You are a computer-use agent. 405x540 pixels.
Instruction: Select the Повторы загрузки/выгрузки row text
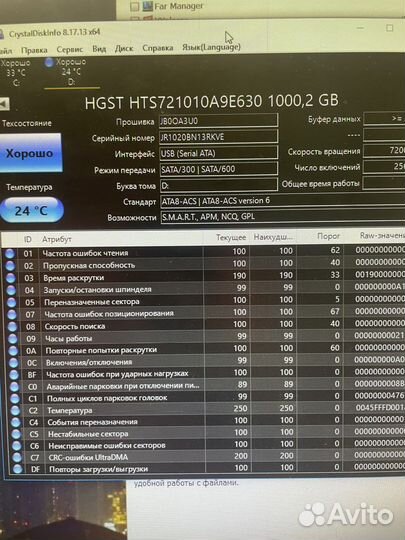pos(98,469)
